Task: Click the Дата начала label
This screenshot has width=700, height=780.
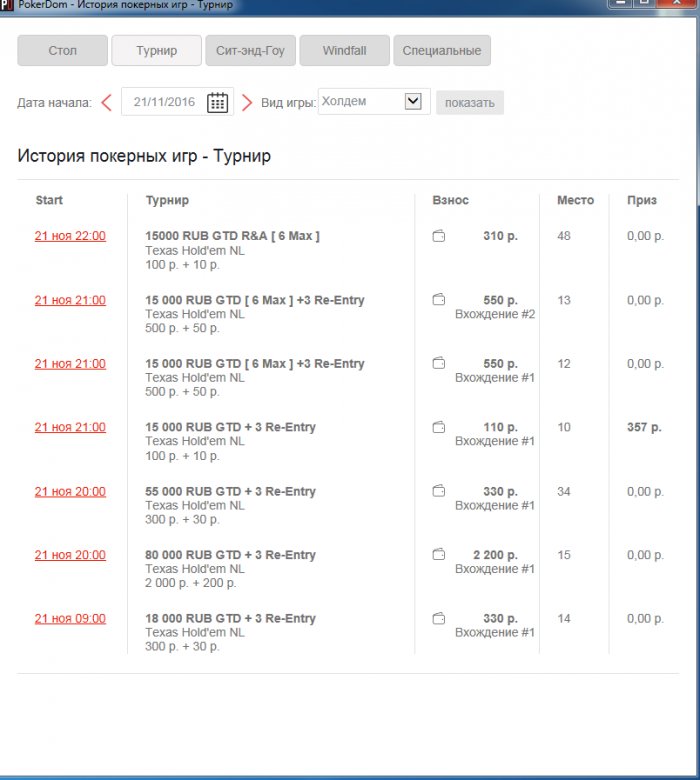Action: point(55,102)
